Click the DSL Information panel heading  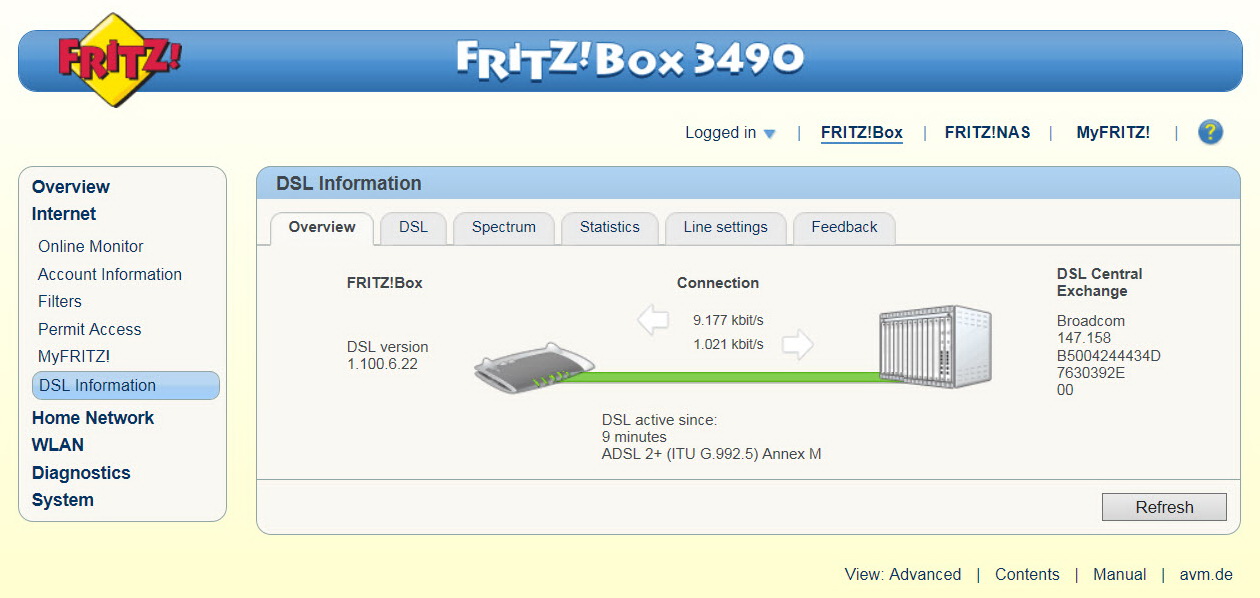point(349,184)
